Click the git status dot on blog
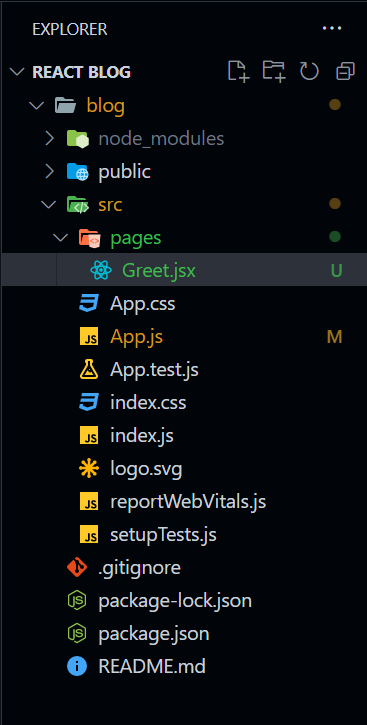The width and height of the screenshot is (367, 725). point(335,105)
